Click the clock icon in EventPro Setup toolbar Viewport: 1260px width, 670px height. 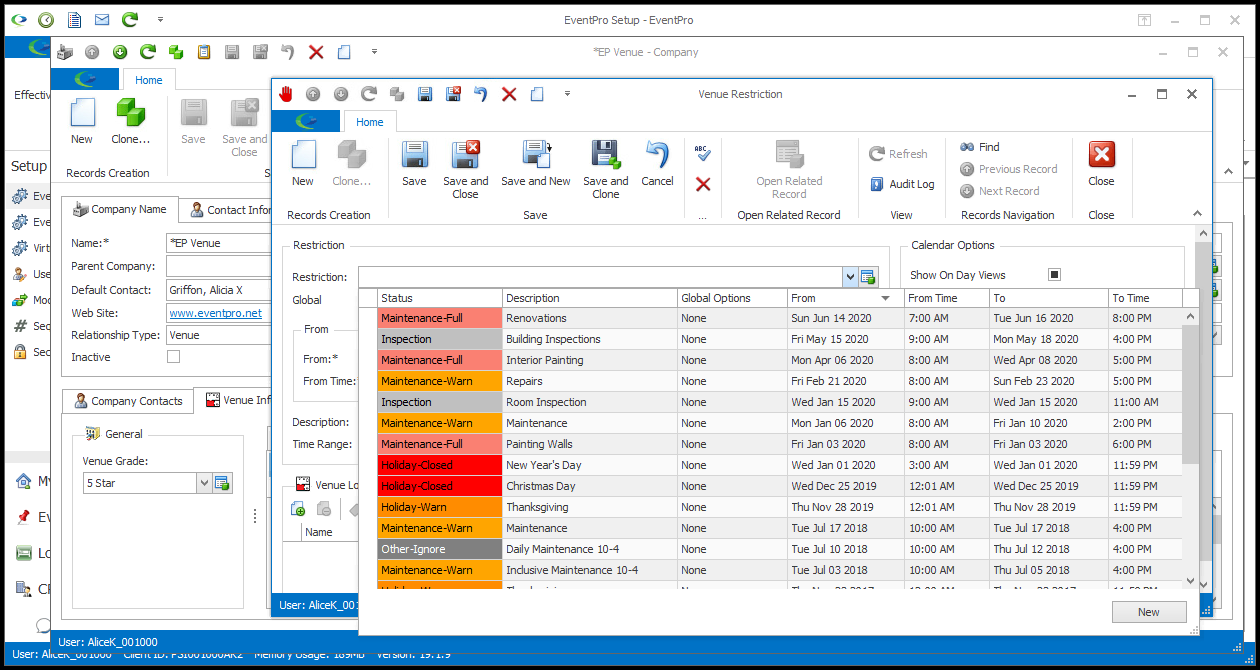coord(46,19)
